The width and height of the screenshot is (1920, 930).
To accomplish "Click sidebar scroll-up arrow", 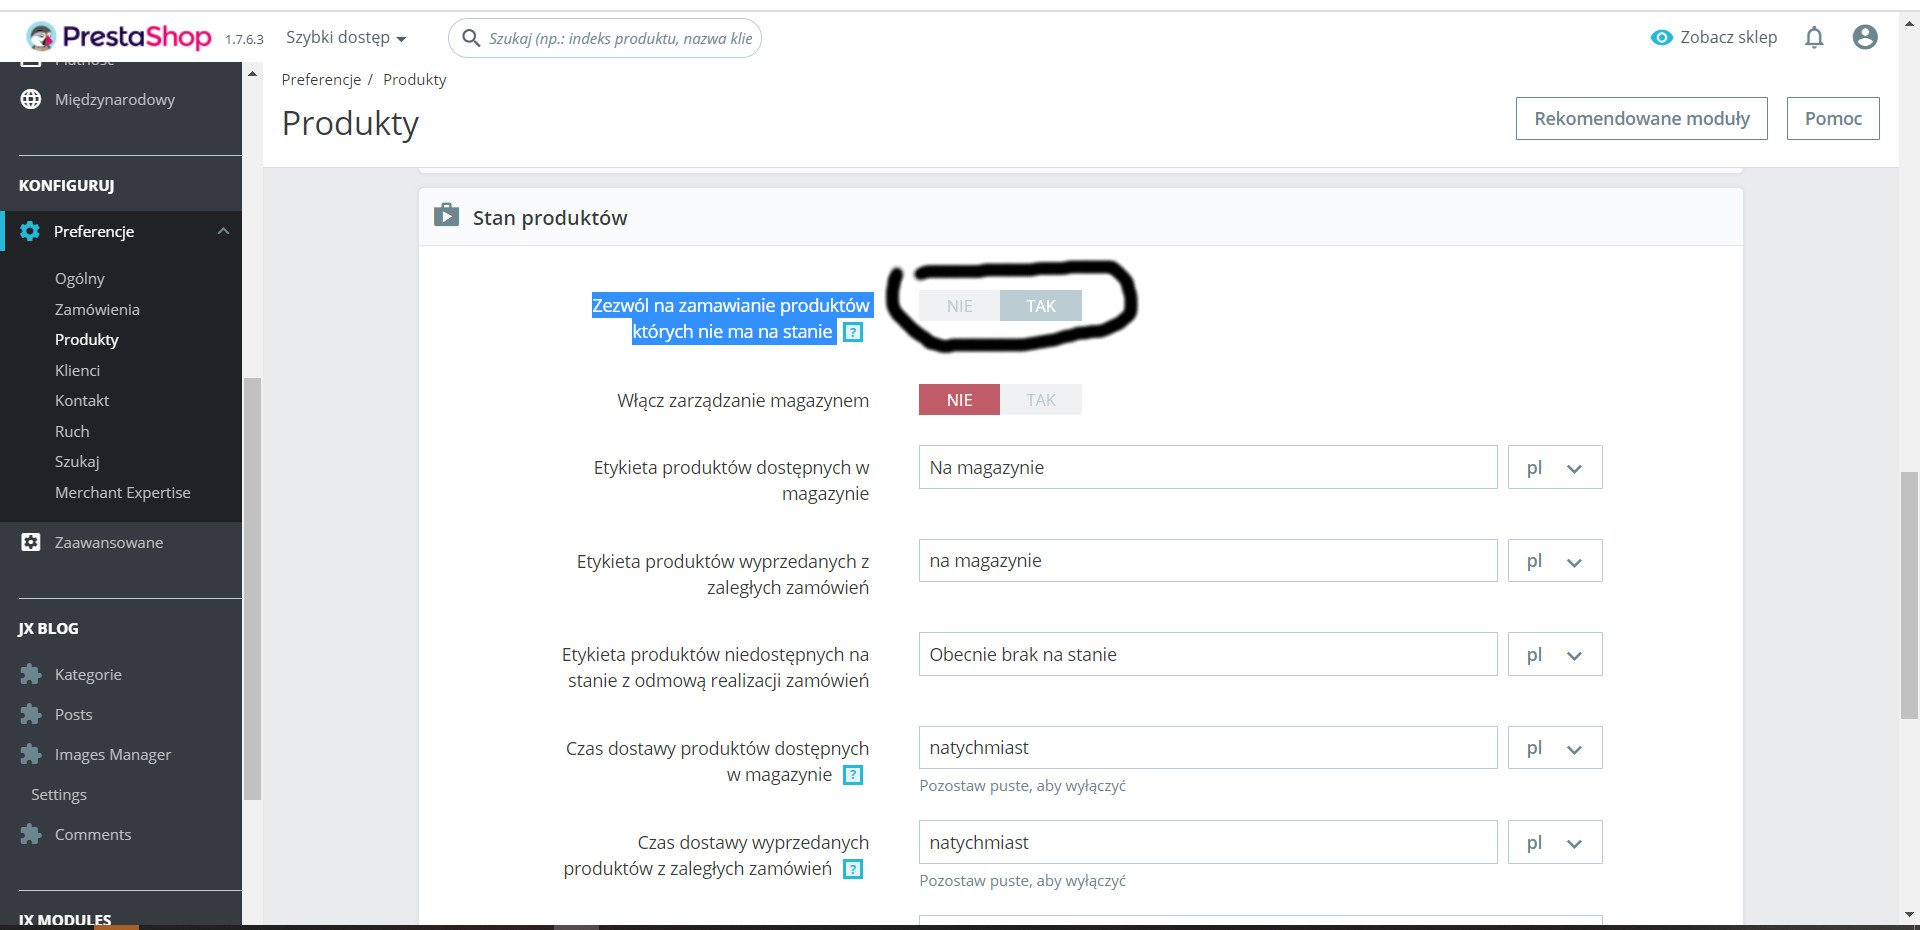I will (x=252, y=74).
